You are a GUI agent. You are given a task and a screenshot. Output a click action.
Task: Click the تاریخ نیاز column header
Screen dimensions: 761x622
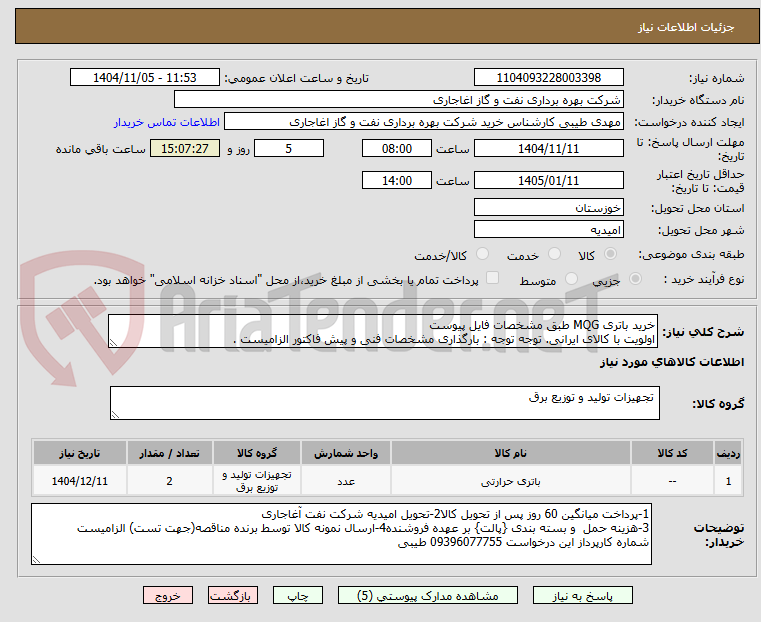pyautogui.click(x=80, y=453)
